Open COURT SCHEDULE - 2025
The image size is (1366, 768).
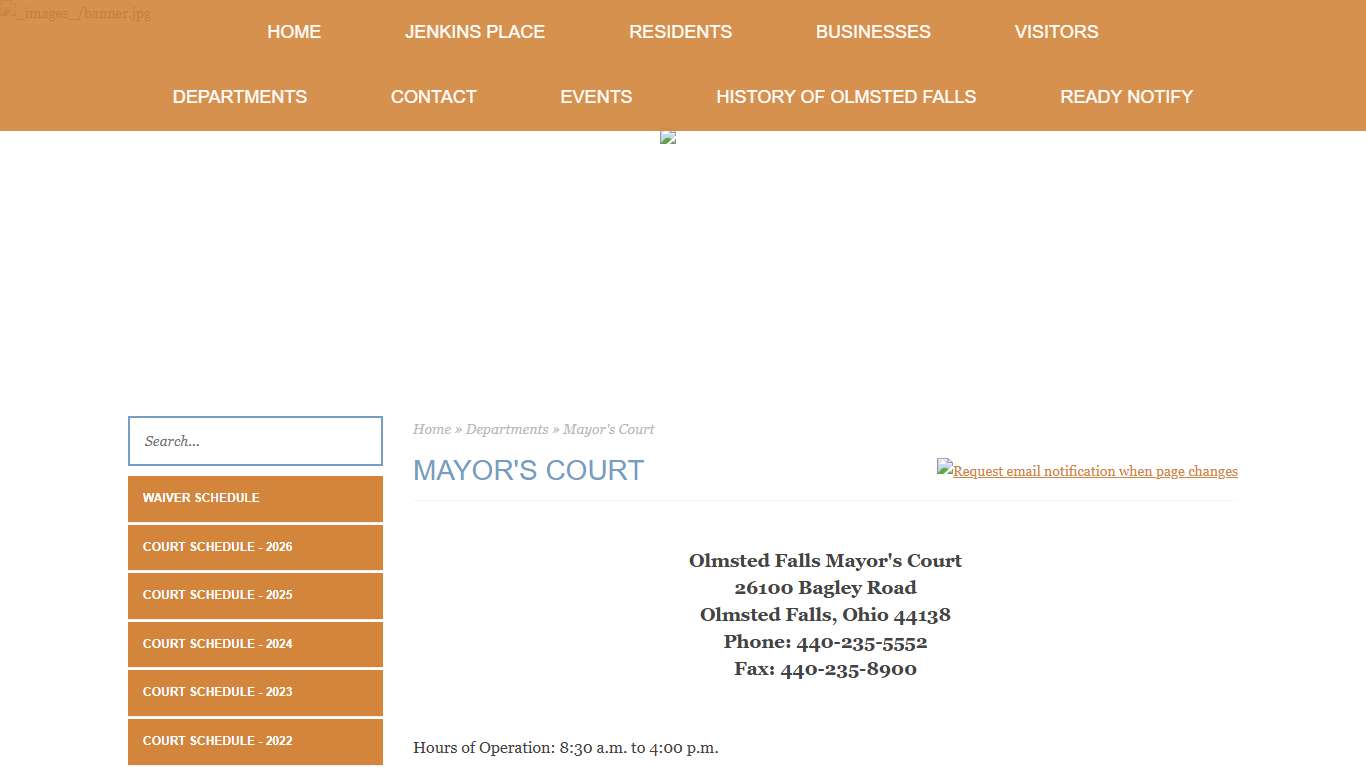tap(255, 595)
